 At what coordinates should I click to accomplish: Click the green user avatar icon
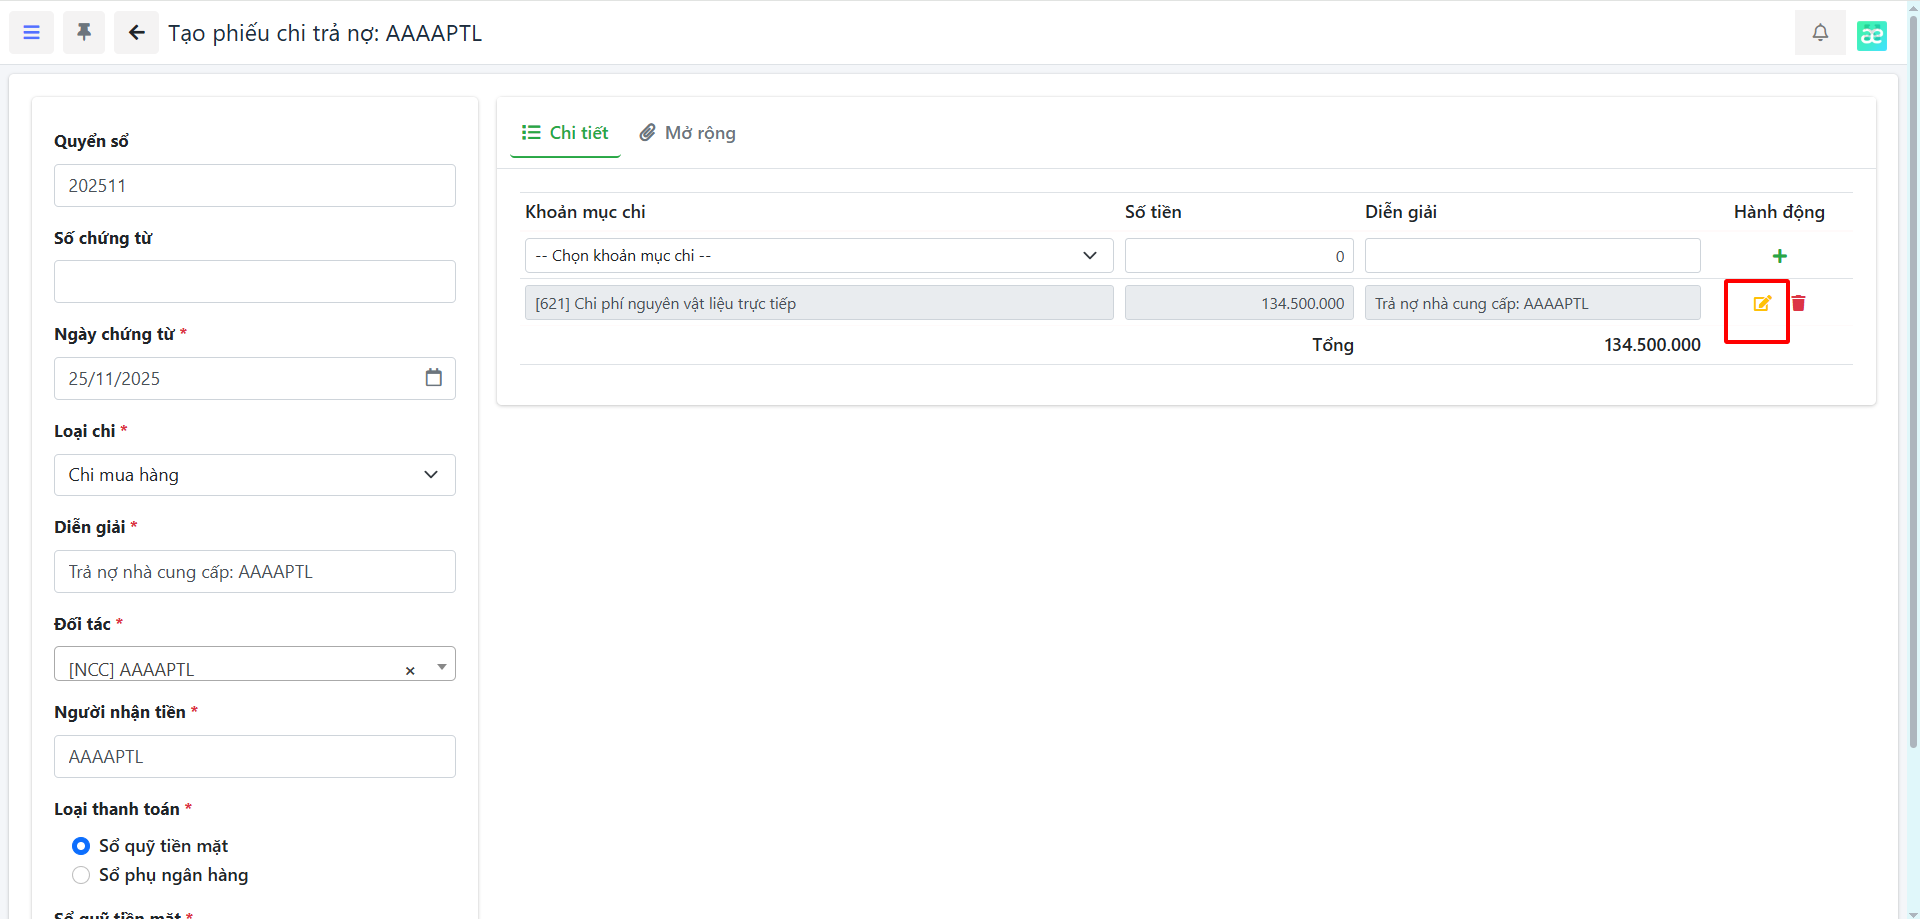1871,35
